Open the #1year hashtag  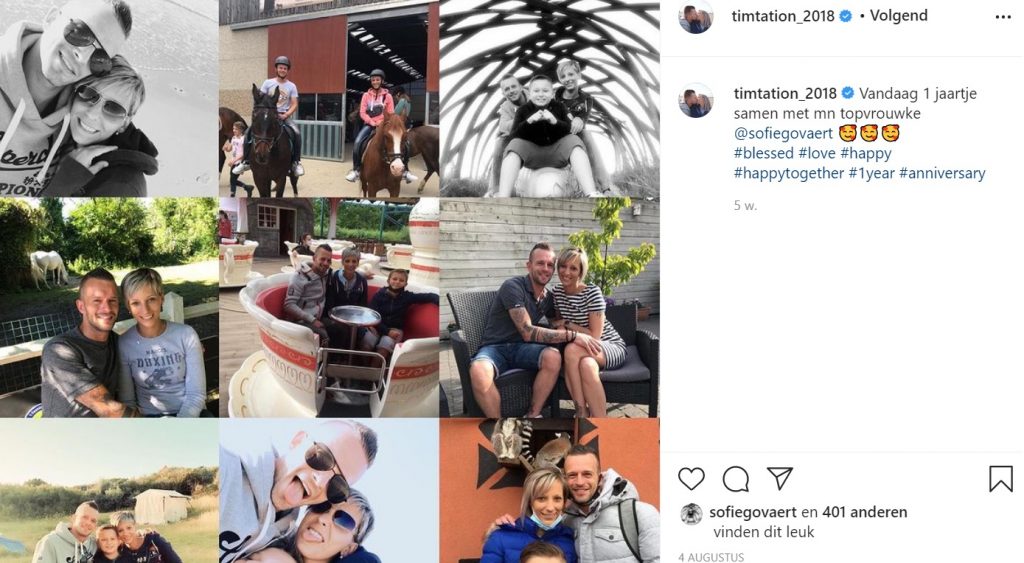click(x=871, y=173)
